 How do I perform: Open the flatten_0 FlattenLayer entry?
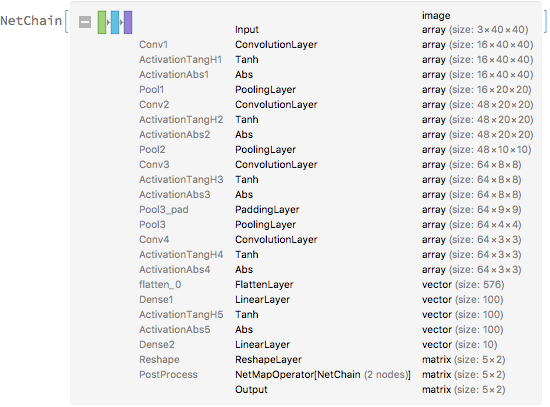tap(336, 285)
